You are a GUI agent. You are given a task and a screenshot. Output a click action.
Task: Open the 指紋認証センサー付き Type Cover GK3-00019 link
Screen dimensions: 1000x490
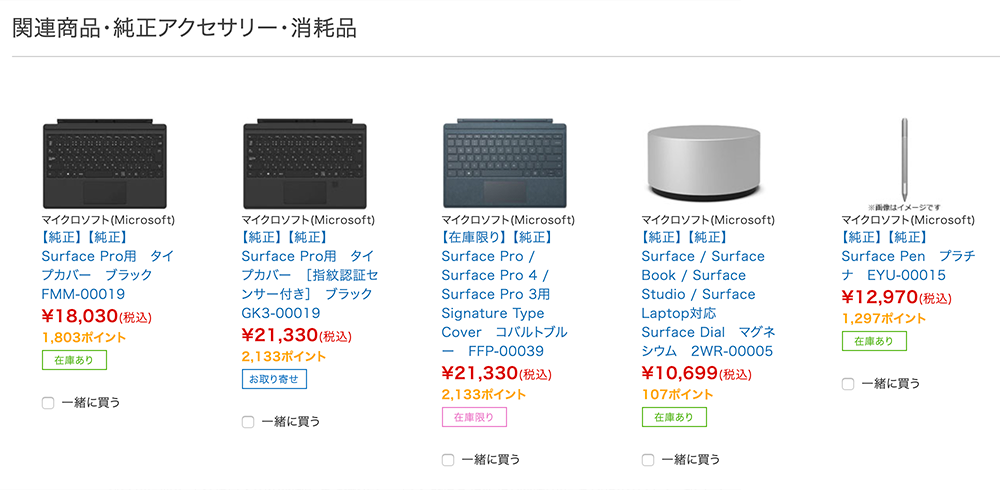[x=307, y=285]
